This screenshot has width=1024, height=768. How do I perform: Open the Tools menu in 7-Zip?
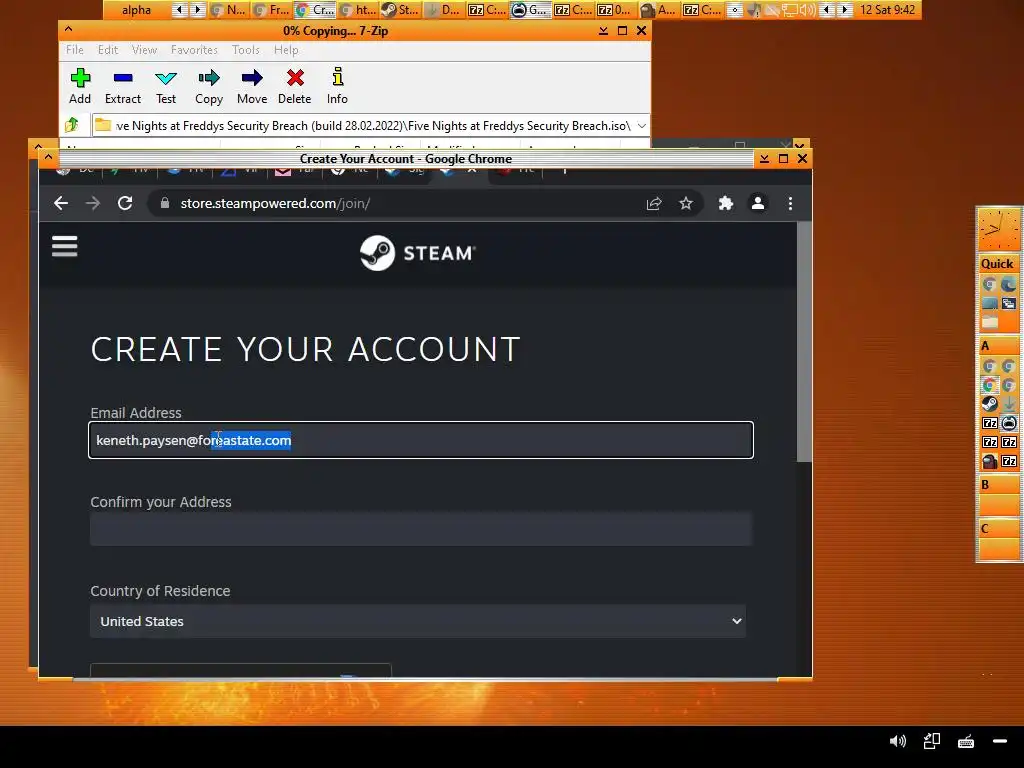(246, 50)
